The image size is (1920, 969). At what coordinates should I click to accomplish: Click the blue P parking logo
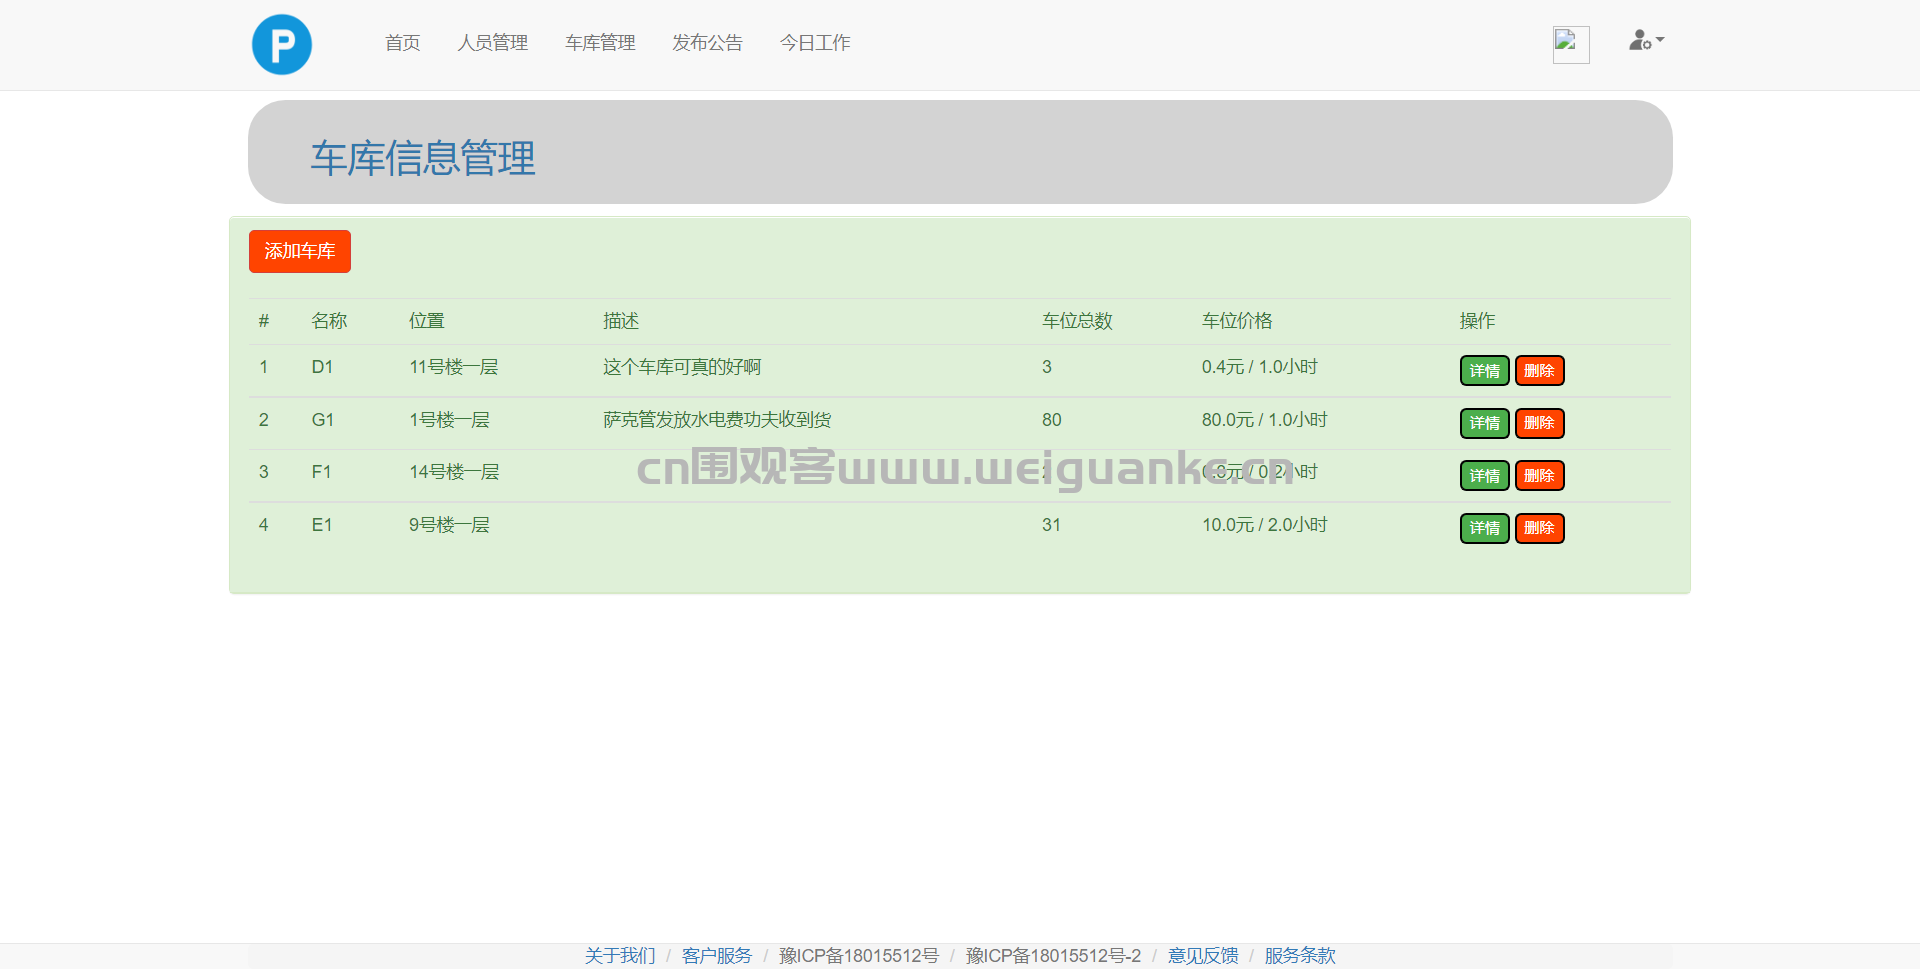[281, 44]
